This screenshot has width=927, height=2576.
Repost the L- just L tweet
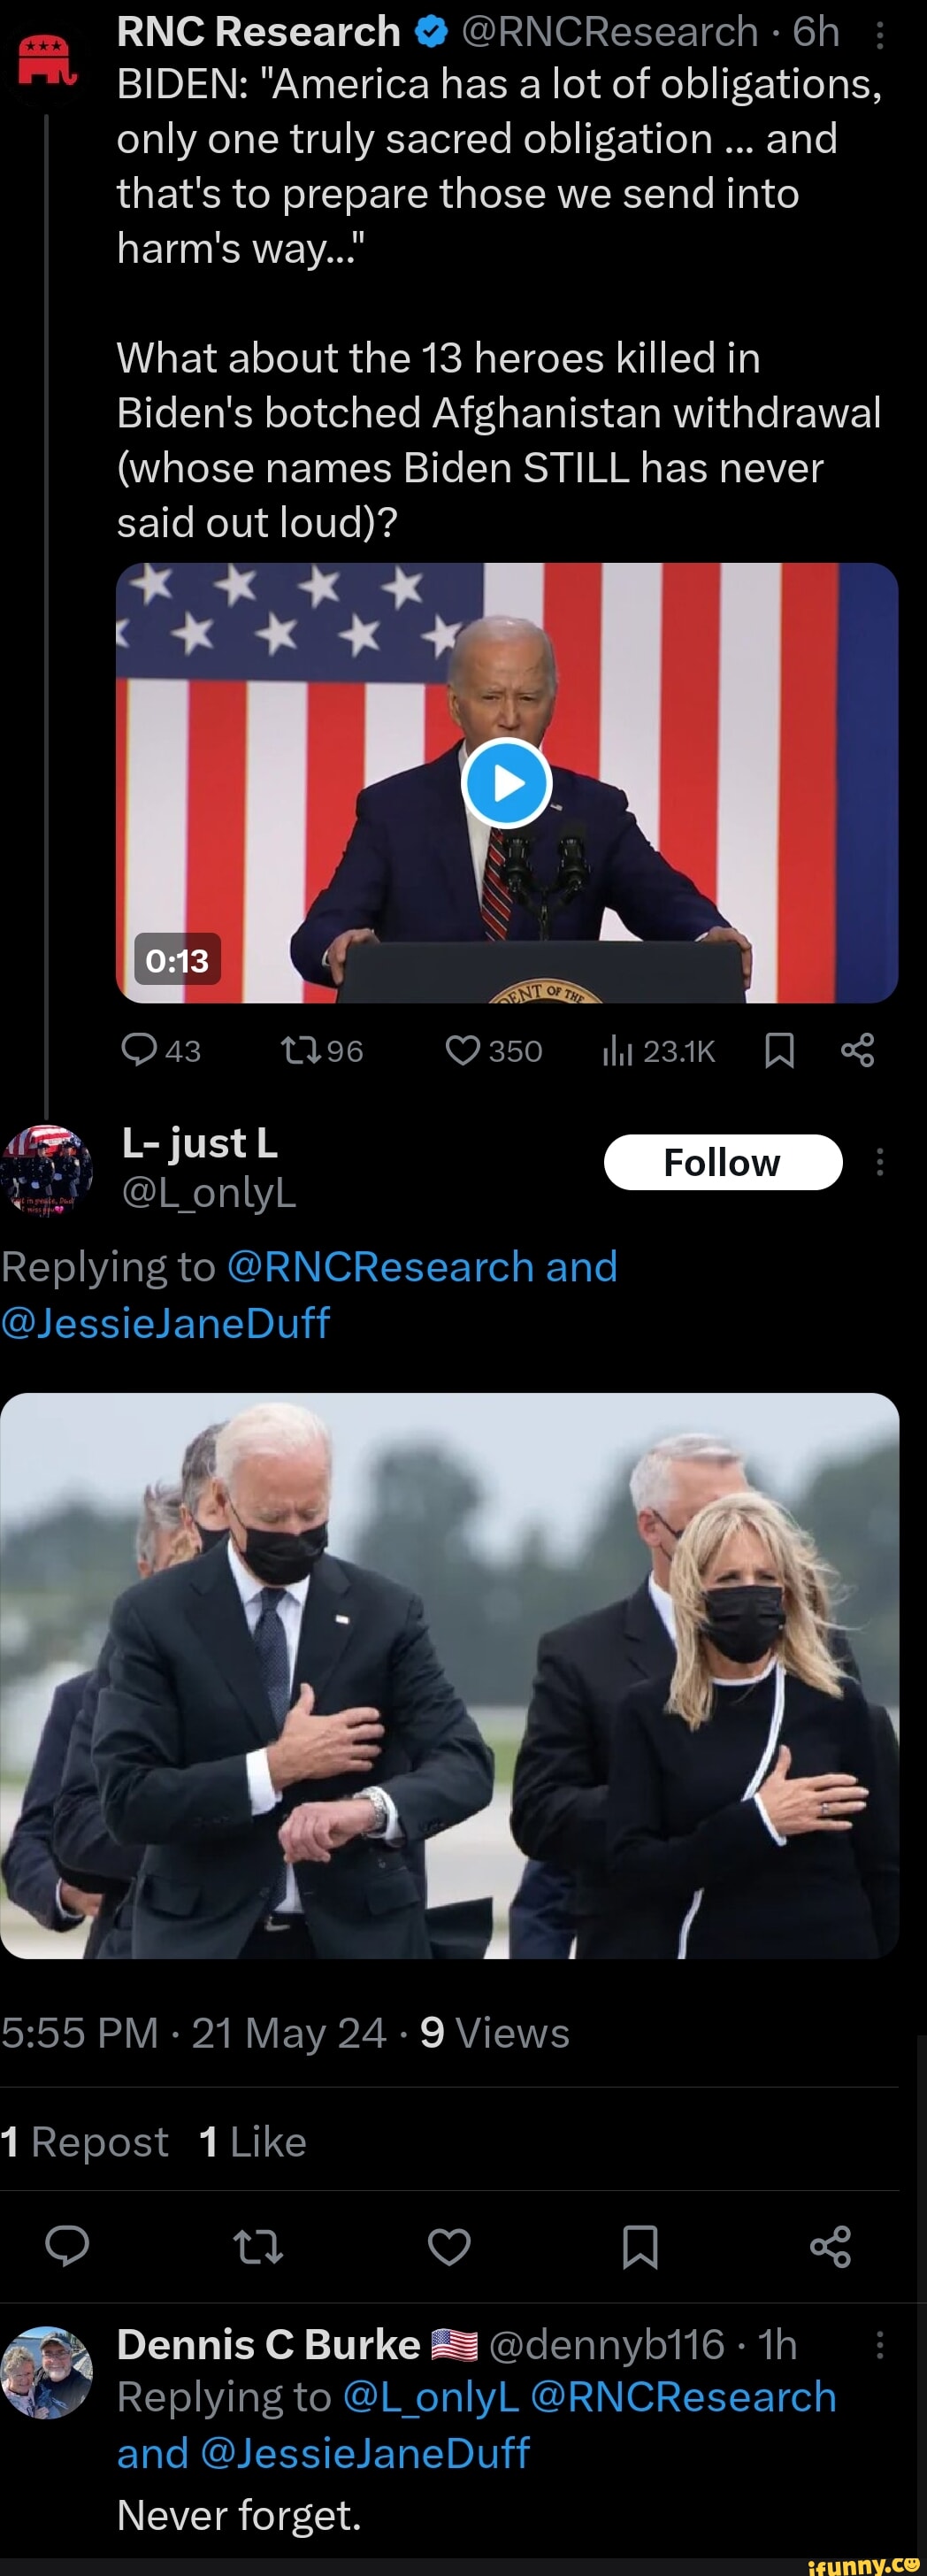[258, 2246]
